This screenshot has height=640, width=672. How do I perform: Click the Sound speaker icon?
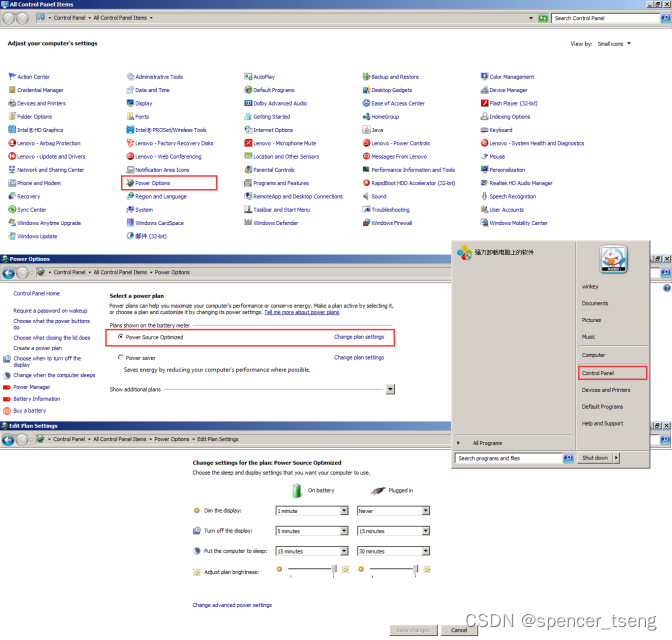coord(366,196)
